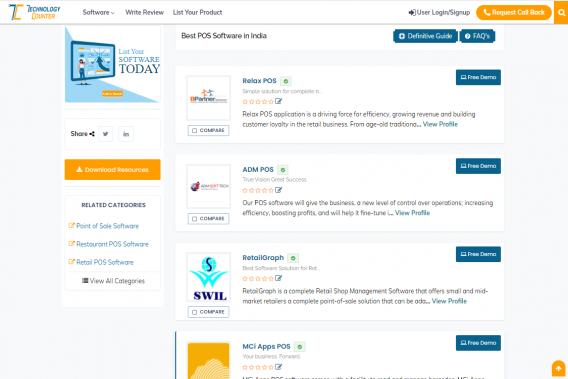Image resolution: width=568 pixels, height=379 pixels.
Task: Click the Request Call Back button
Action: [x=514, y=13]
